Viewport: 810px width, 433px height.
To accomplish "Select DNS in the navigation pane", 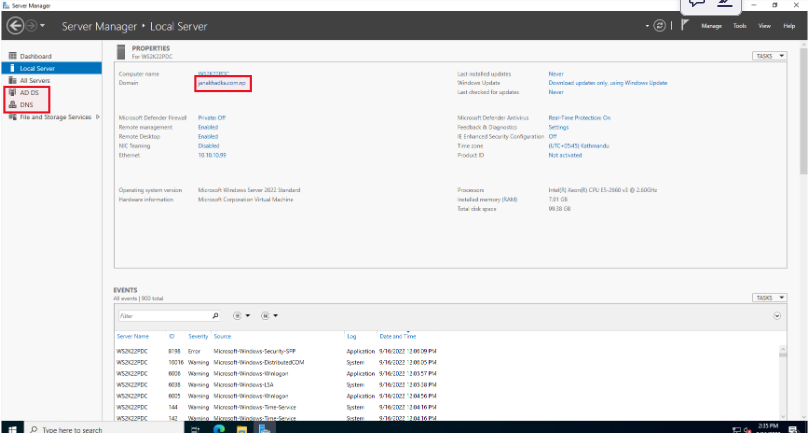I will point(26,104).
